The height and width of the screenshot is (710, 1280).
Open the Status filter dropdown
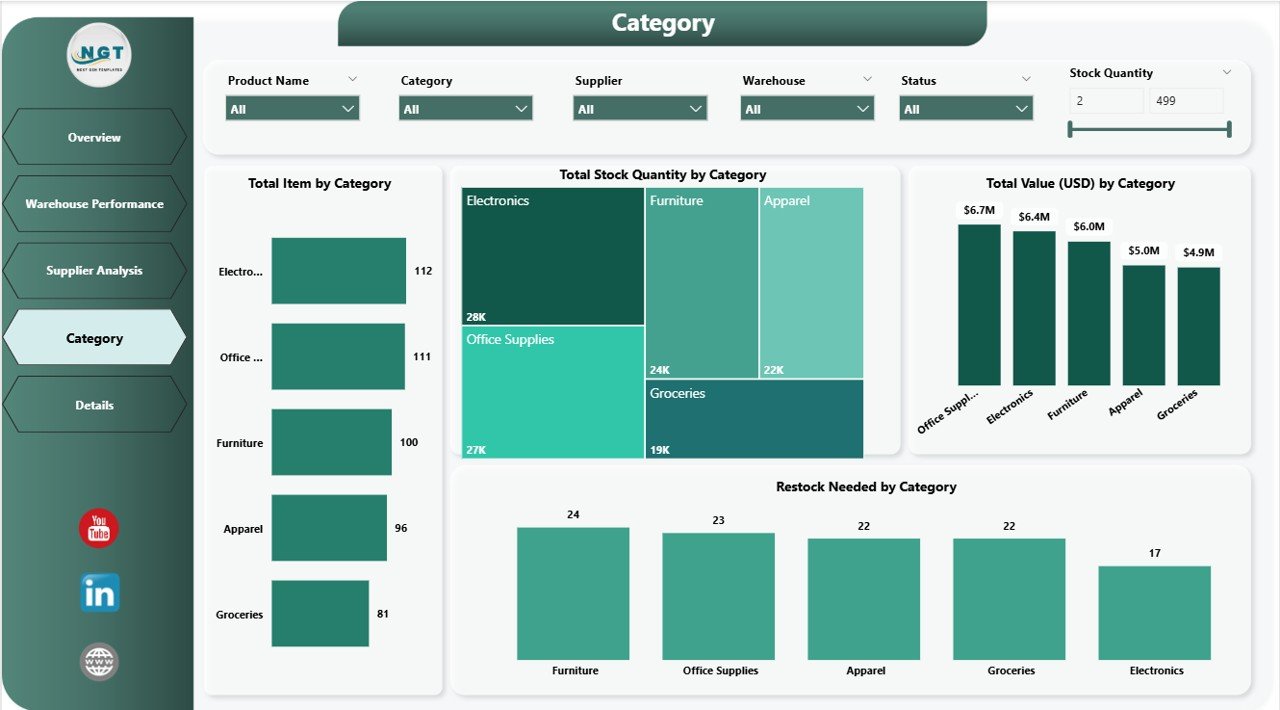tap(965, 109)
